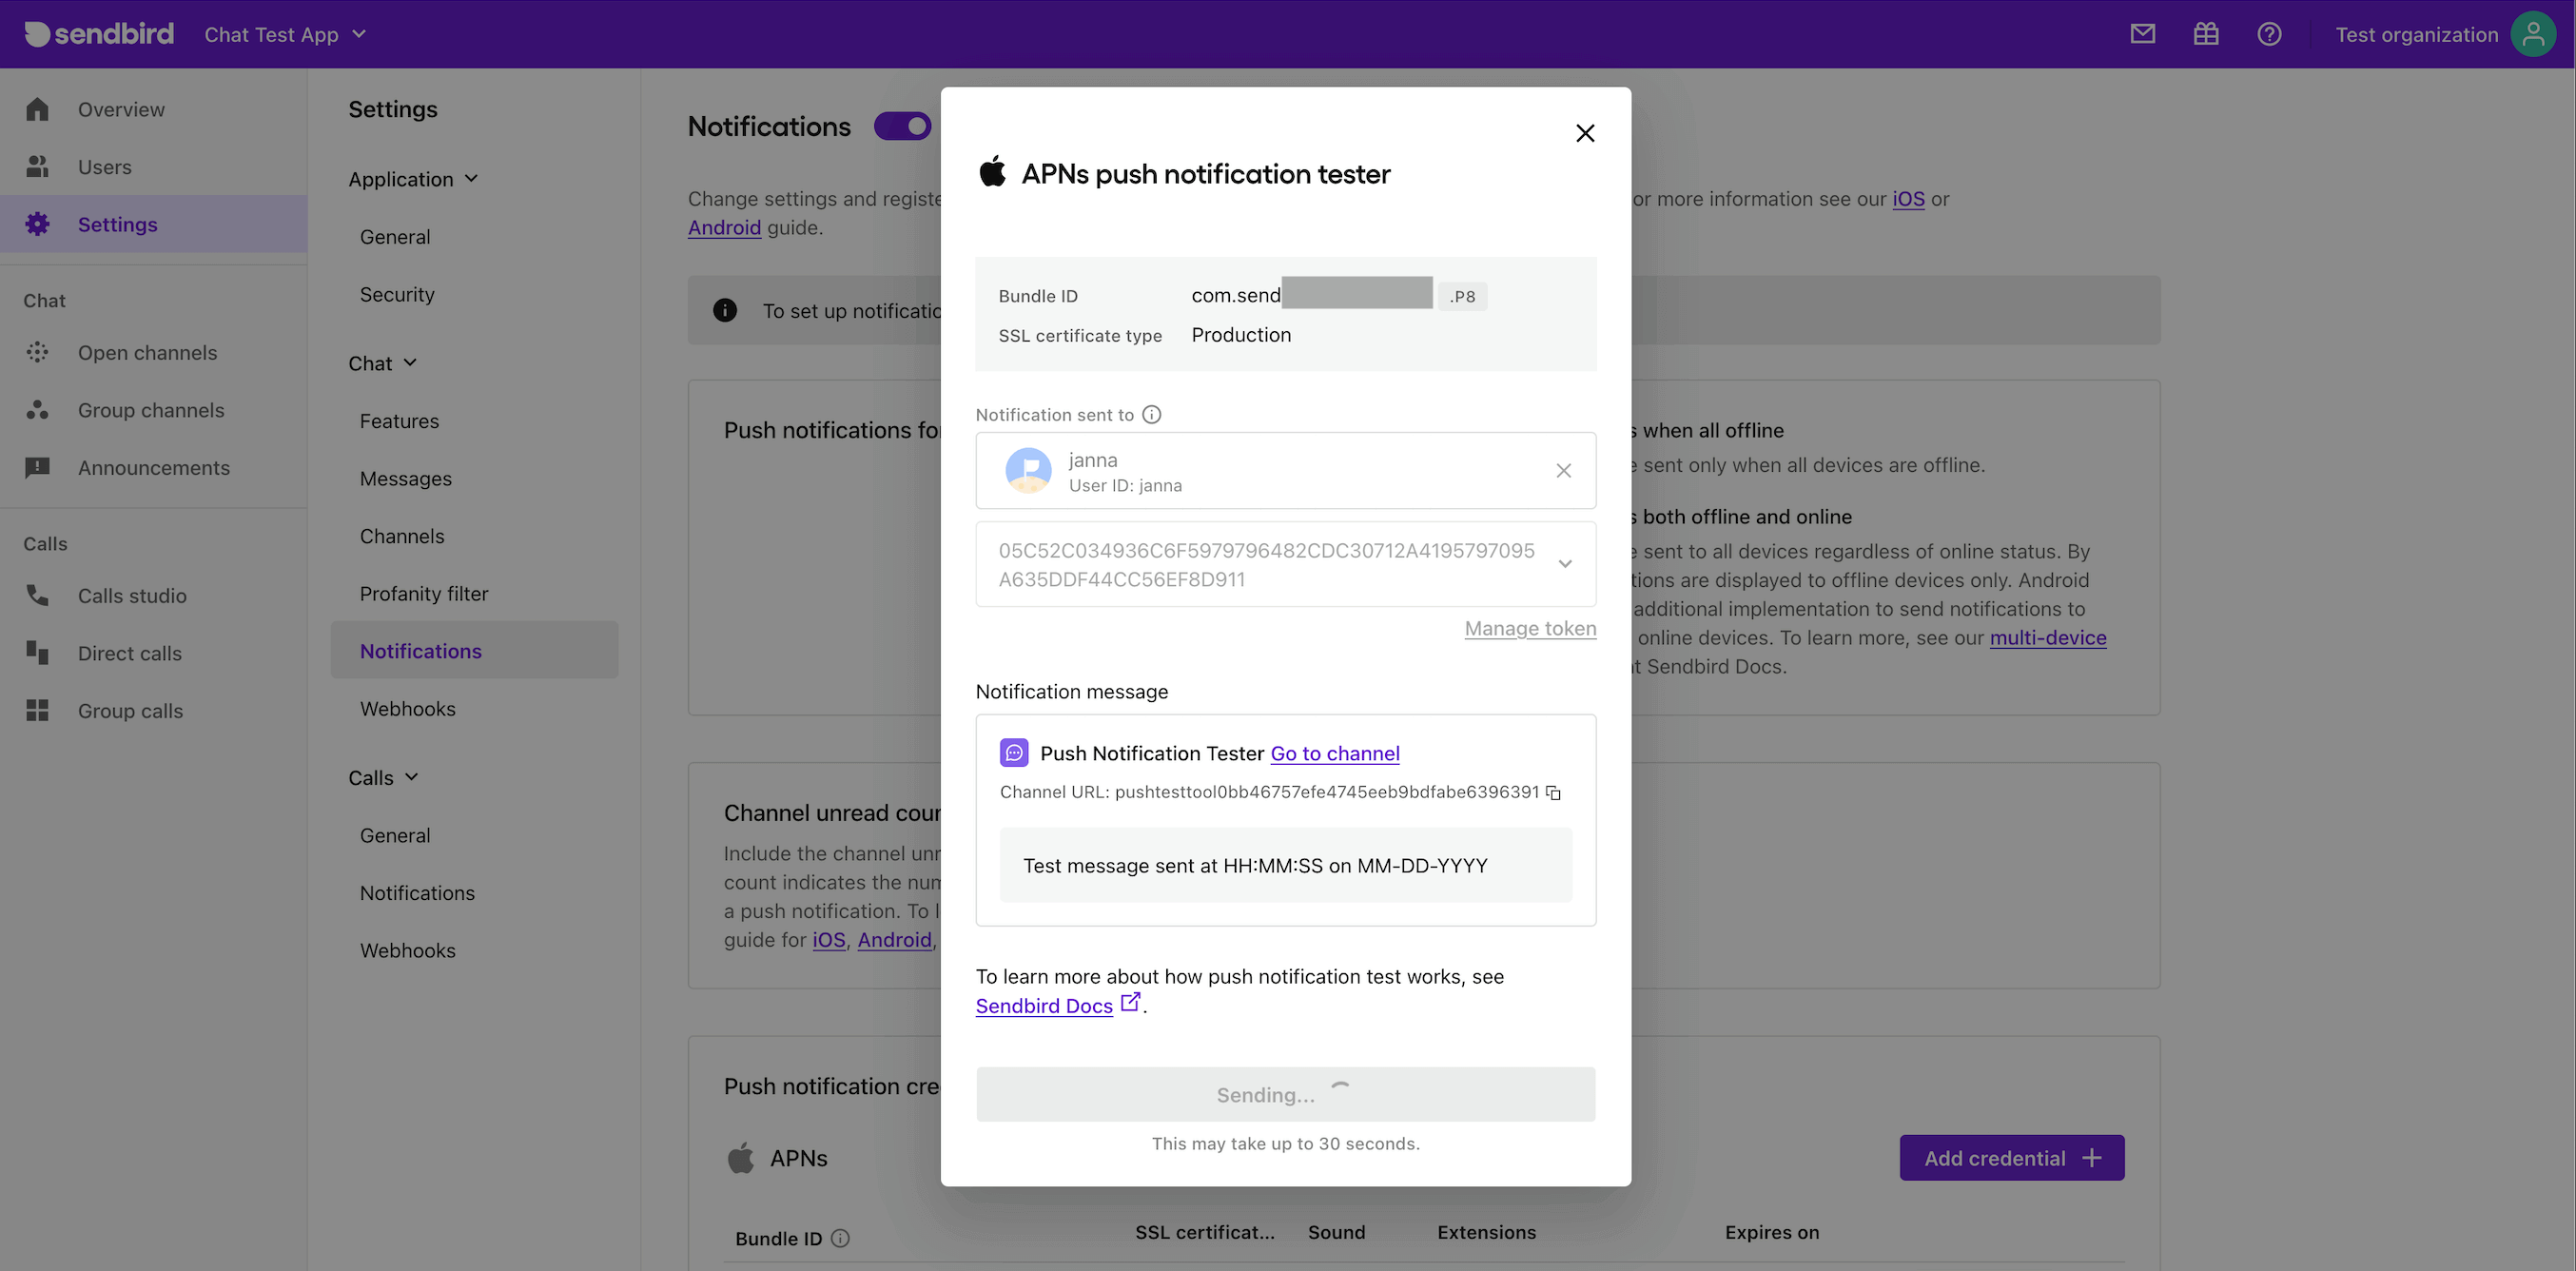Click the info icon in setup notification banner
This screenshot has width=2576, height=1271.
725,310
